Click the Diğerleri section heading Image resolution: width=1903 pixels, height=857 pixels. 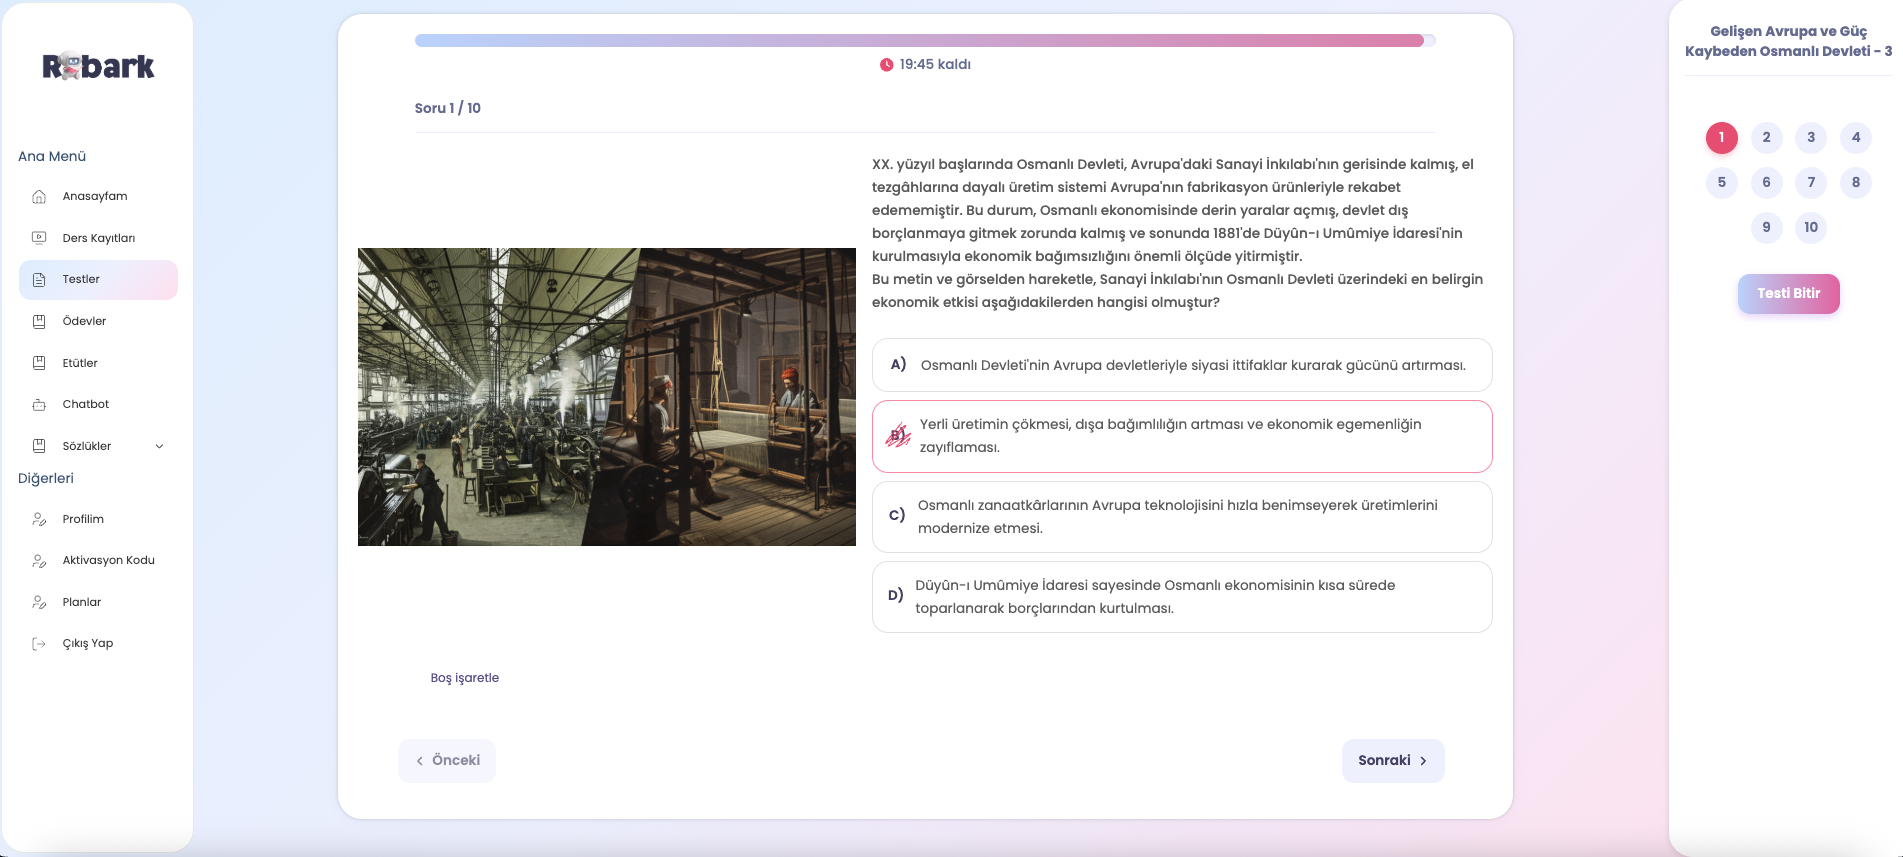[x=46, y=479]
